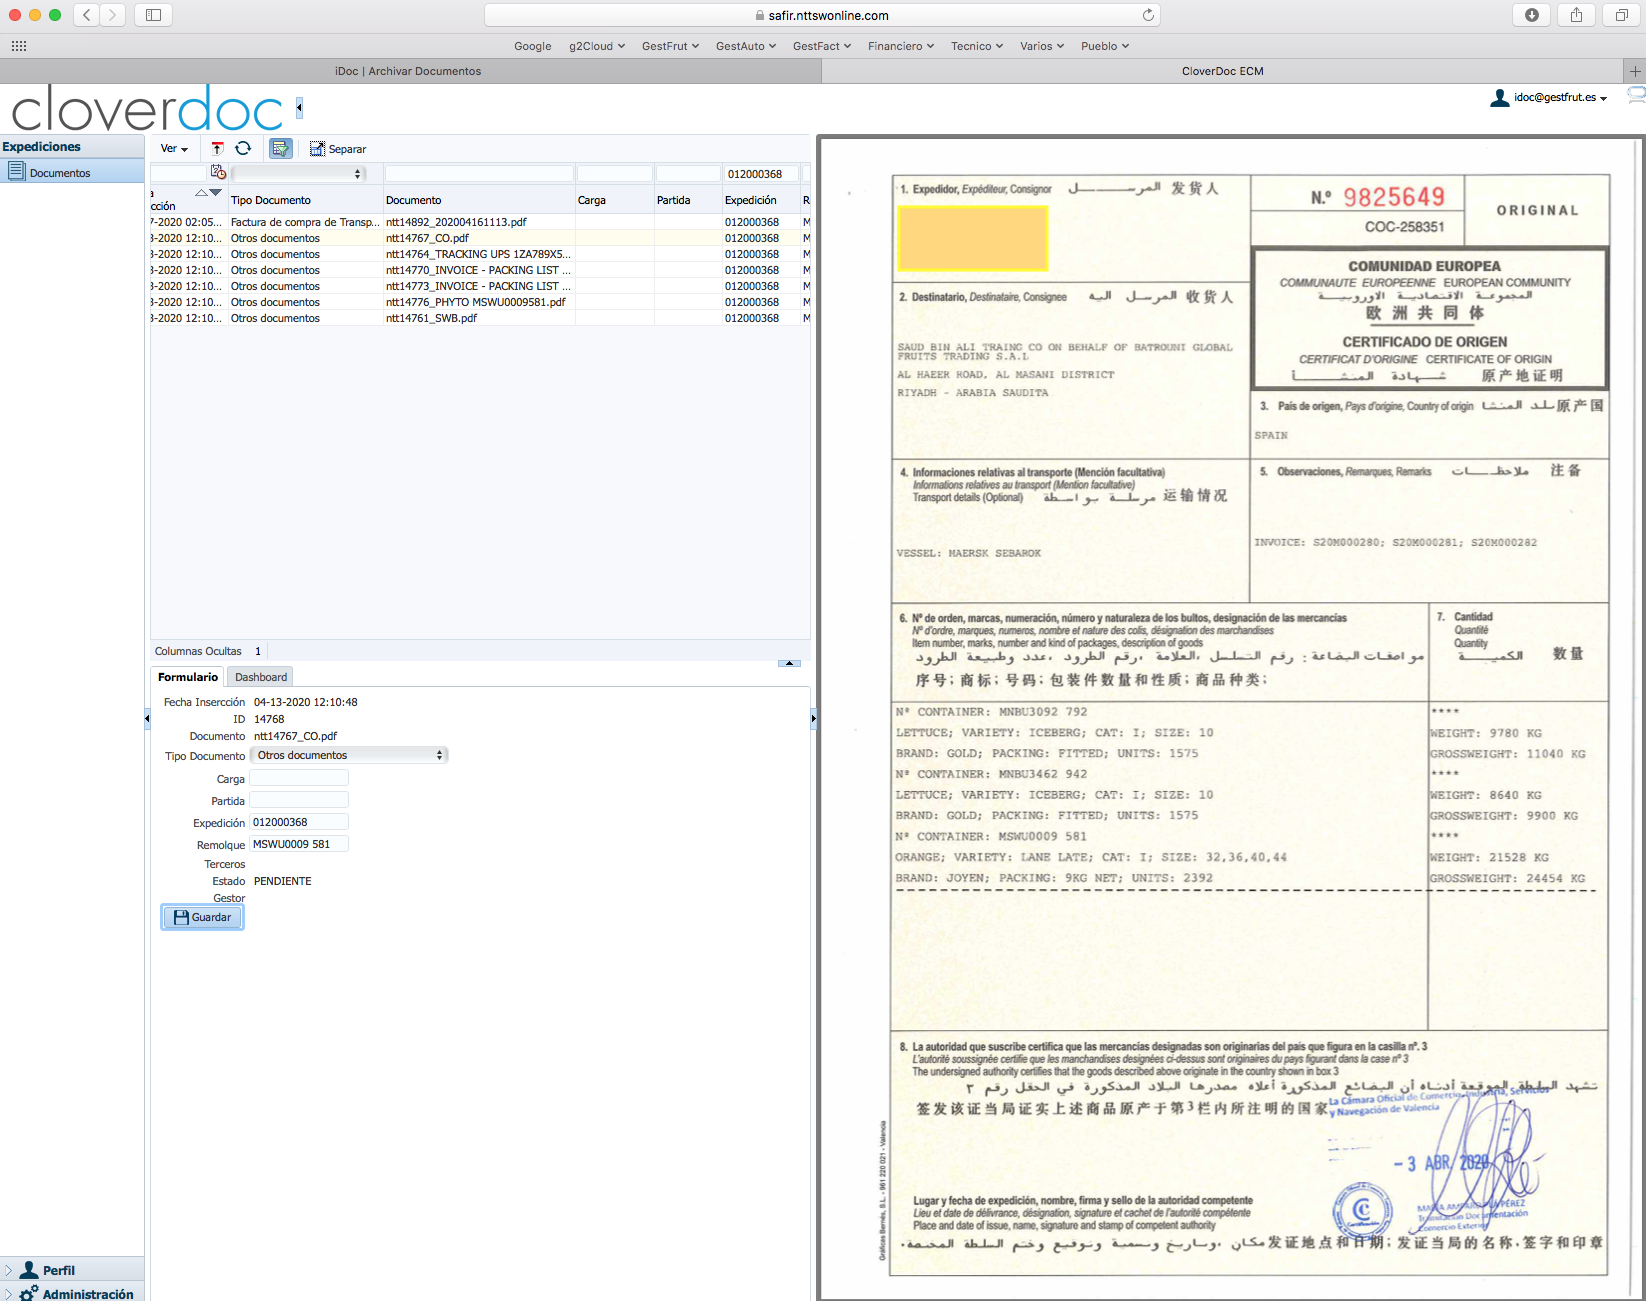The width and height of the screenshot is (1646, 1301).
Task: Click the Separar tool icon
Action: coord(318,148)
